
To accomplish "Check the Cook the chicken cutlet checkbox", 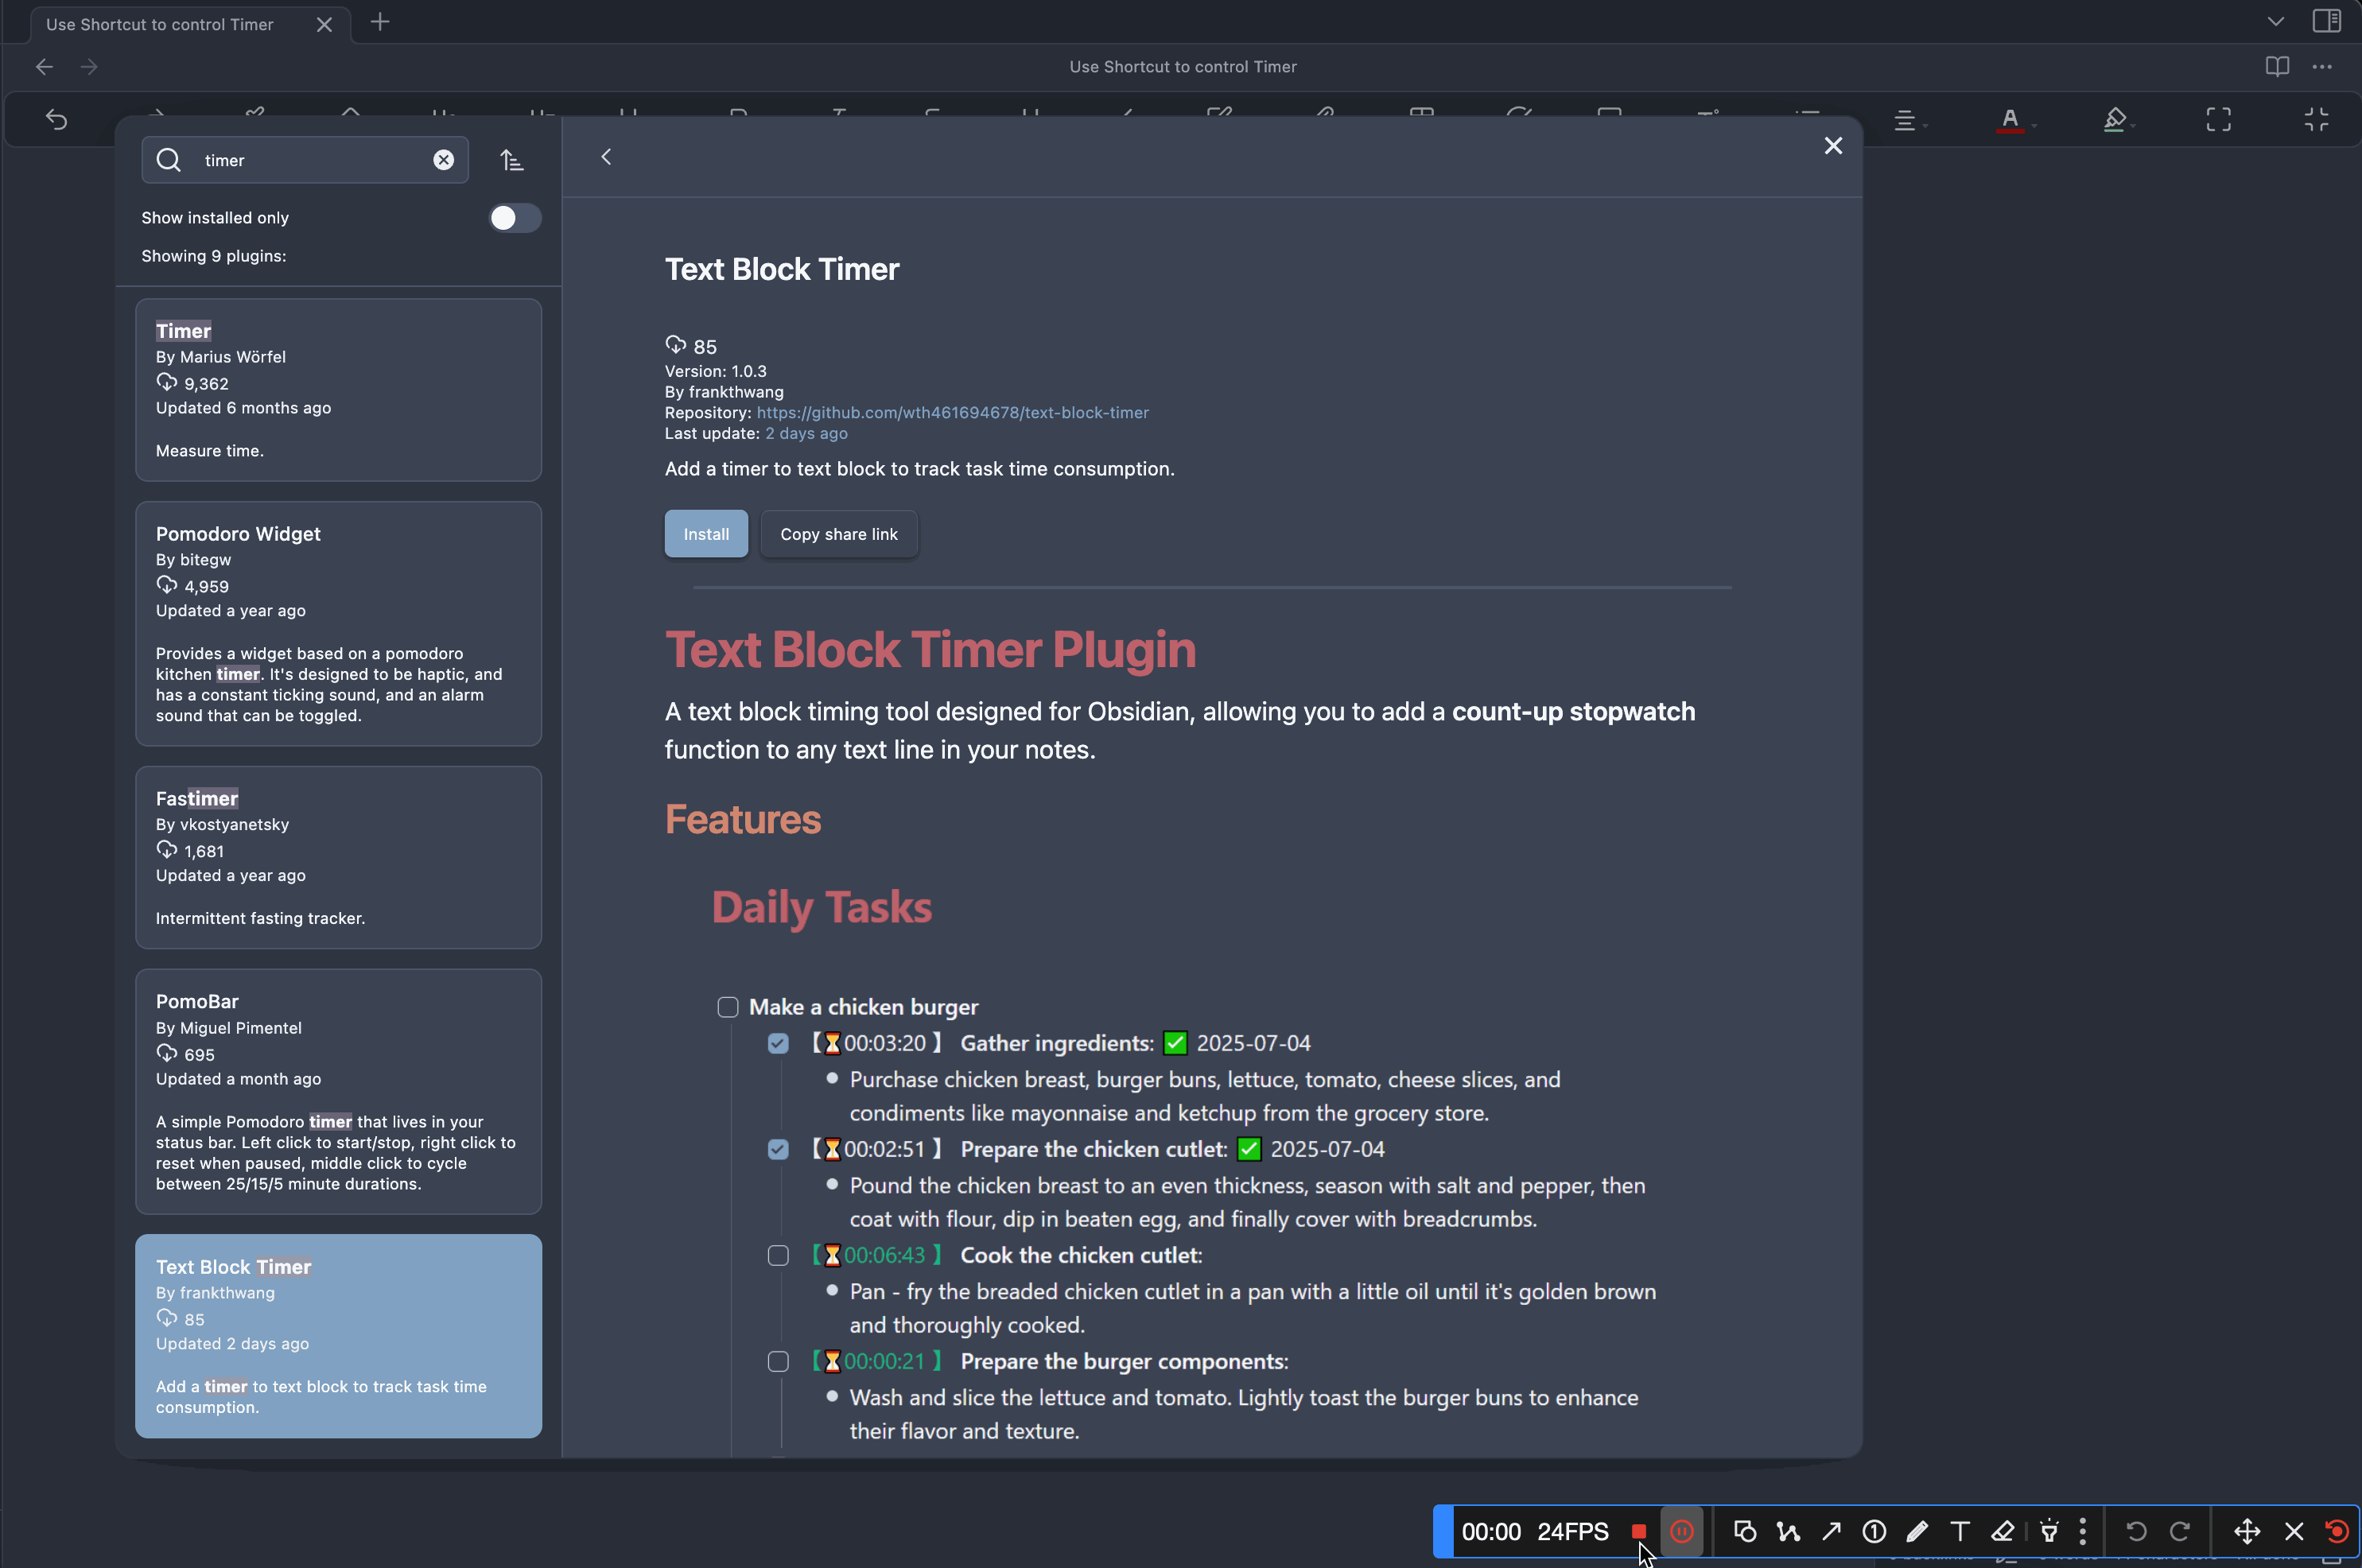I will click(x=778, y=1255).
